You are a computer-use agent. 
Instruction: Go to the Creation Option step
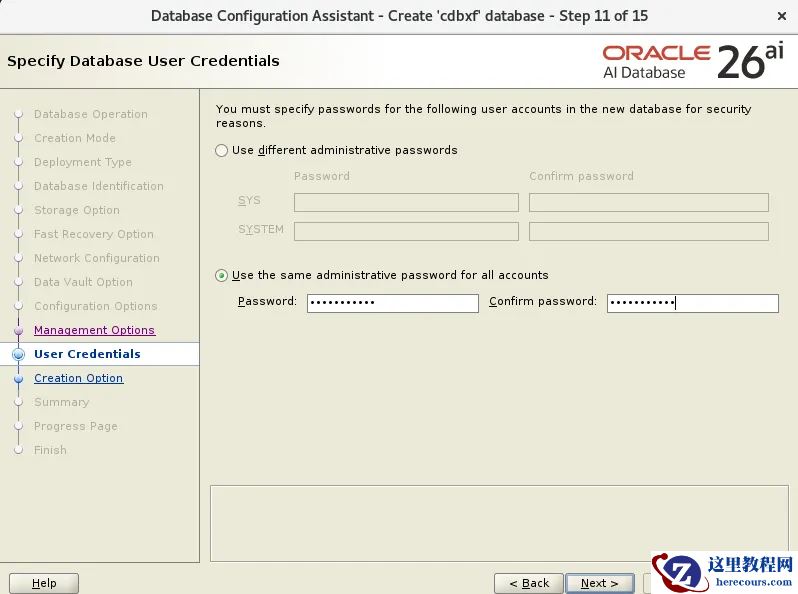pyautogui.click(x=78, y=378)
